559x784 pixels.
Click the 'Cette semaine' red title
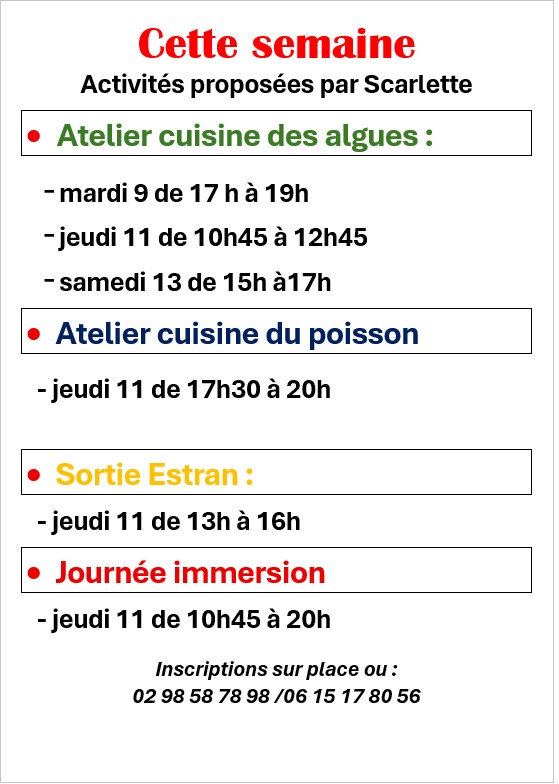click(277, 44)
